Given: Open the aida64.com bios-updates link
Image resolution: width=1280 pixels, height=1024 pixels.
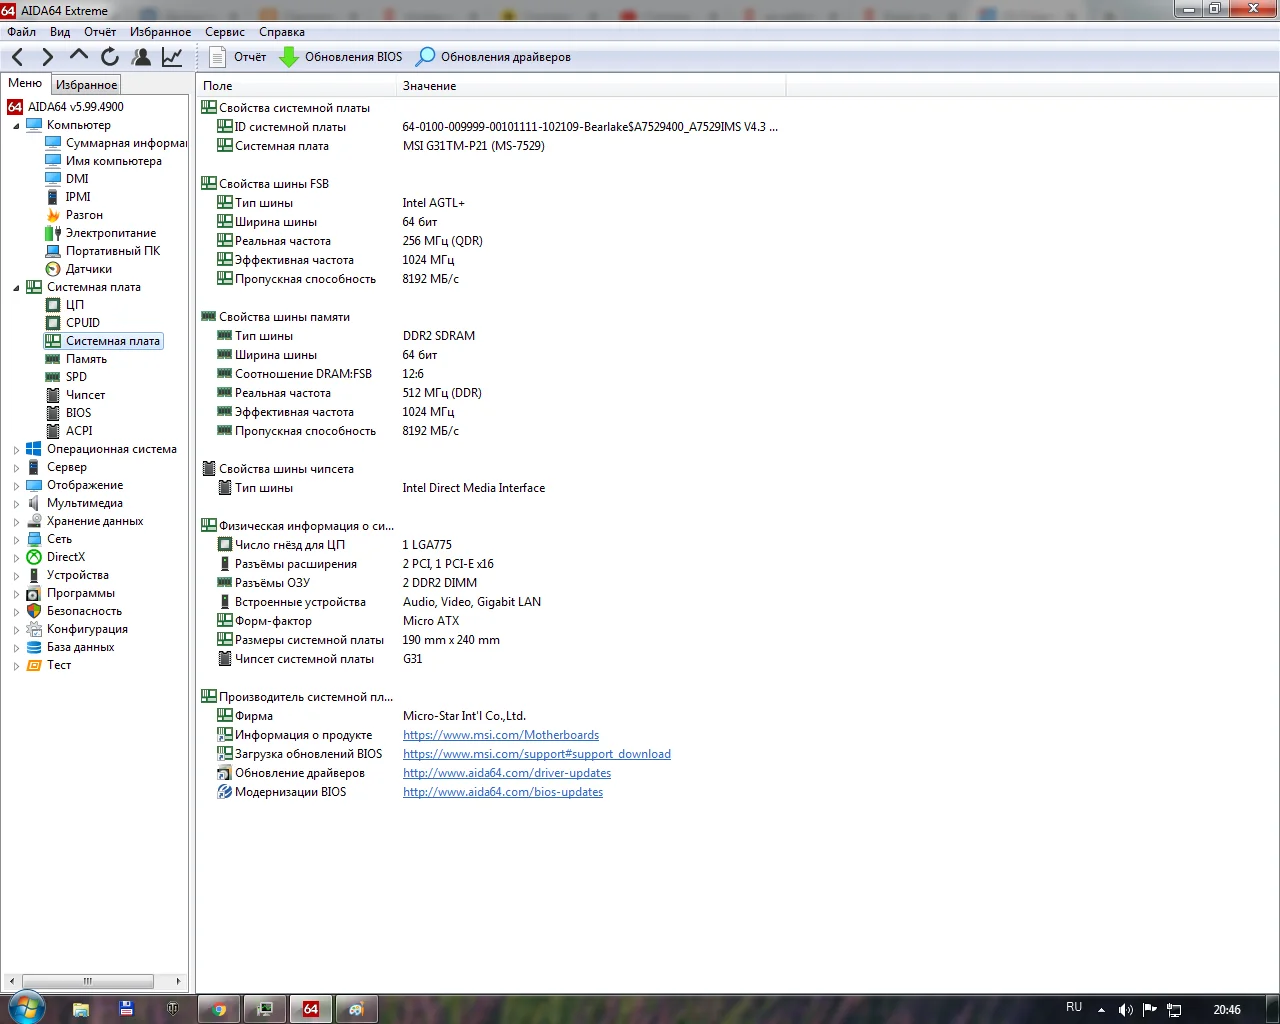Looking at the screenshot, I should coord(502,792).
